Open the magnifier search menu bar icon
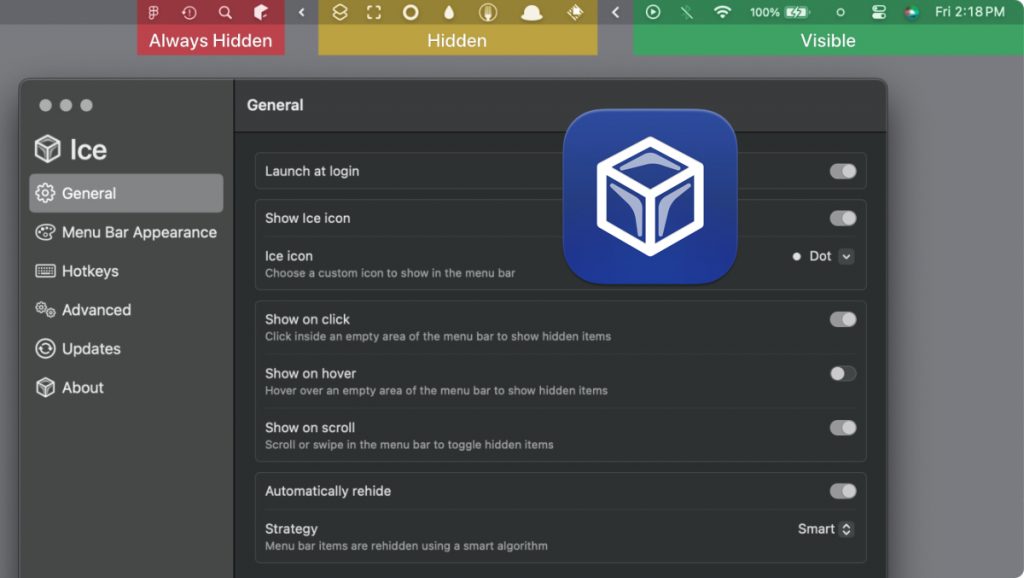Viewport: 1024px width, 578px height. (225, 13)
